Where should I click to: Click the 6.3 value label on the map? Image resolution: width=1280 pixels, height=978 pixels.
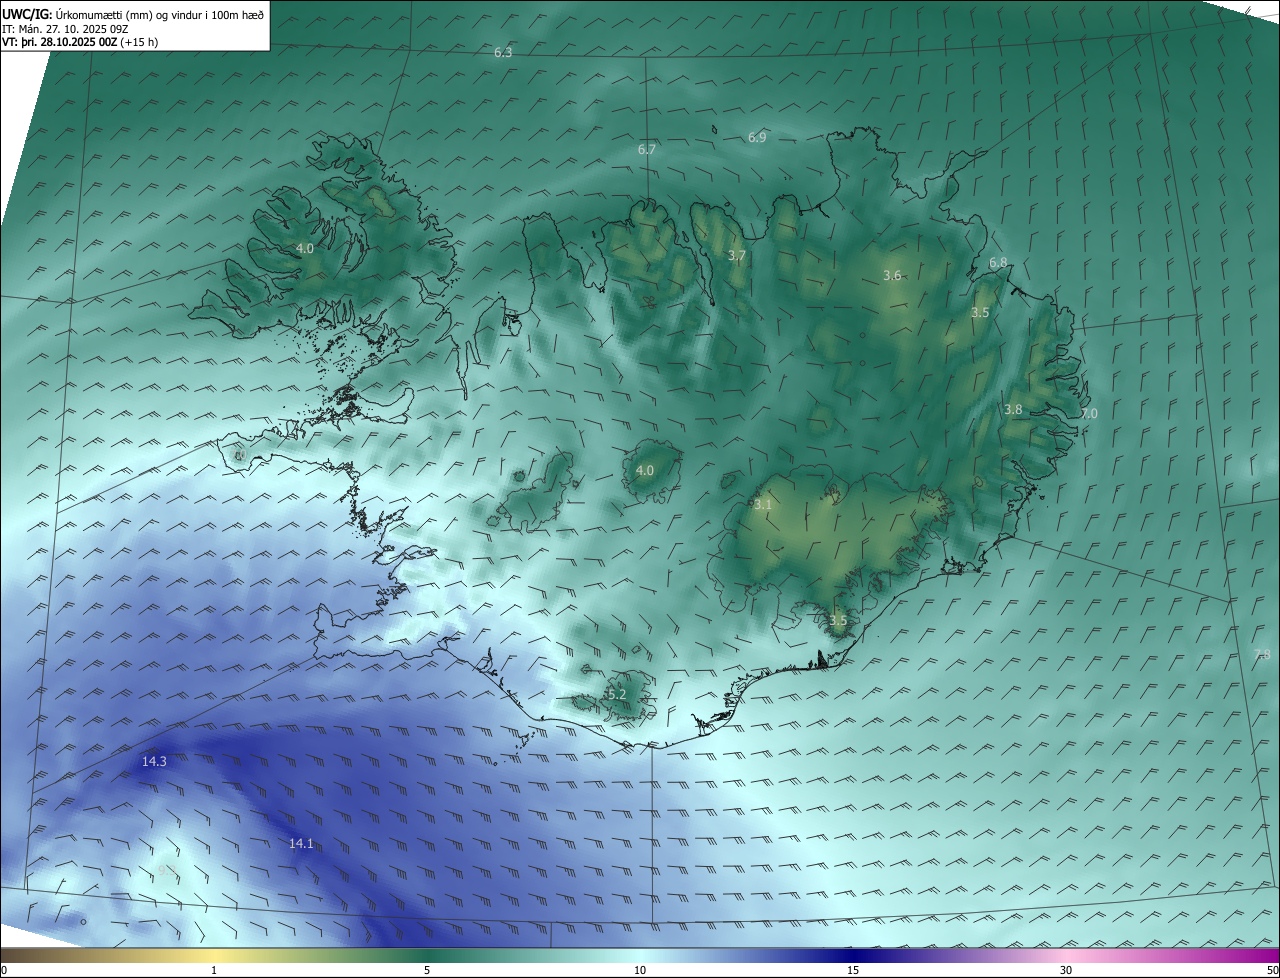(x=503, y=52)
